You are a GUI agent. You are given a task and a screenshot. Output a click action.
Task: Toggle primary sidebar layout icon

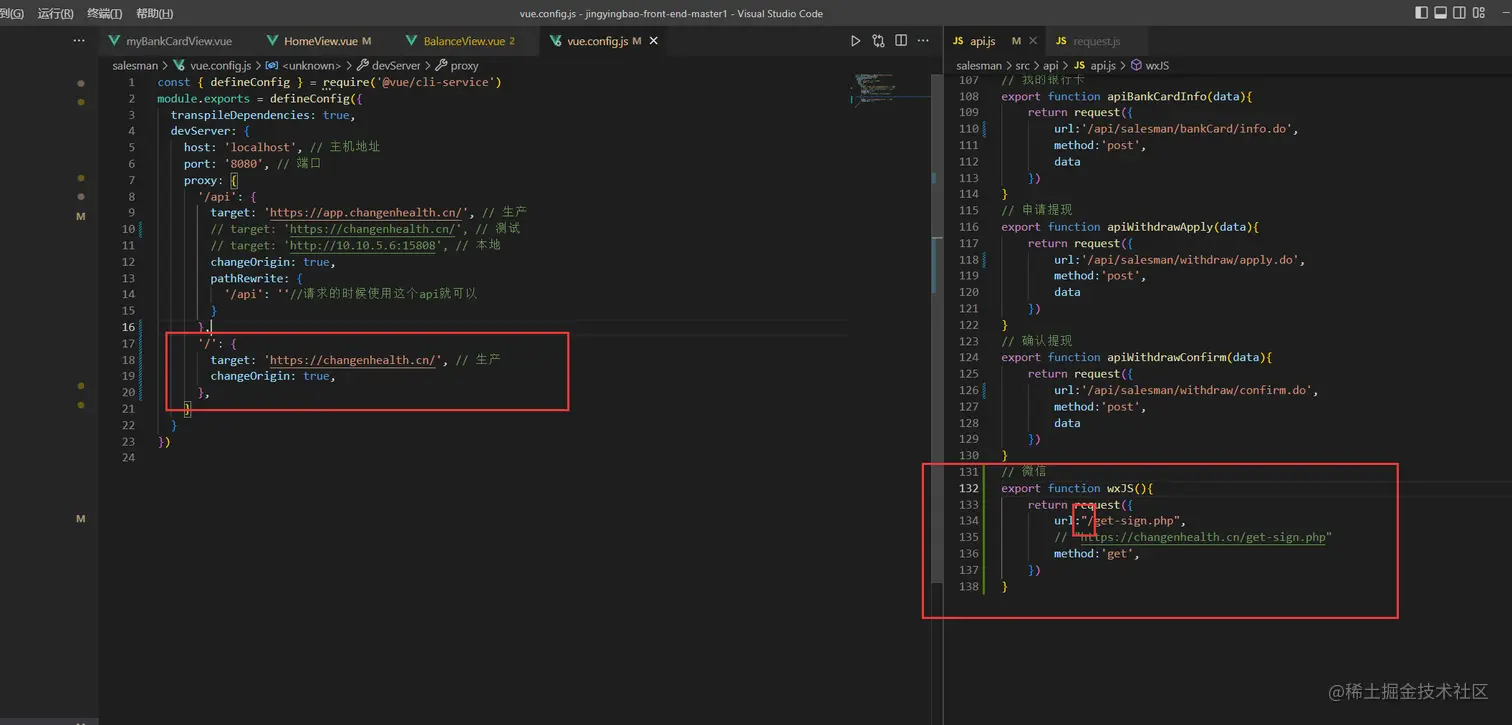1422,13
